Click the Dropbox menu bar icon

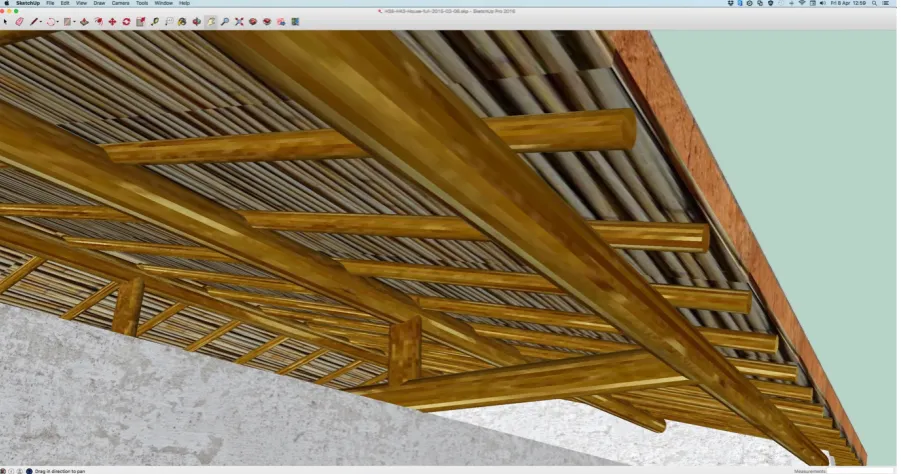pos(730,3)
